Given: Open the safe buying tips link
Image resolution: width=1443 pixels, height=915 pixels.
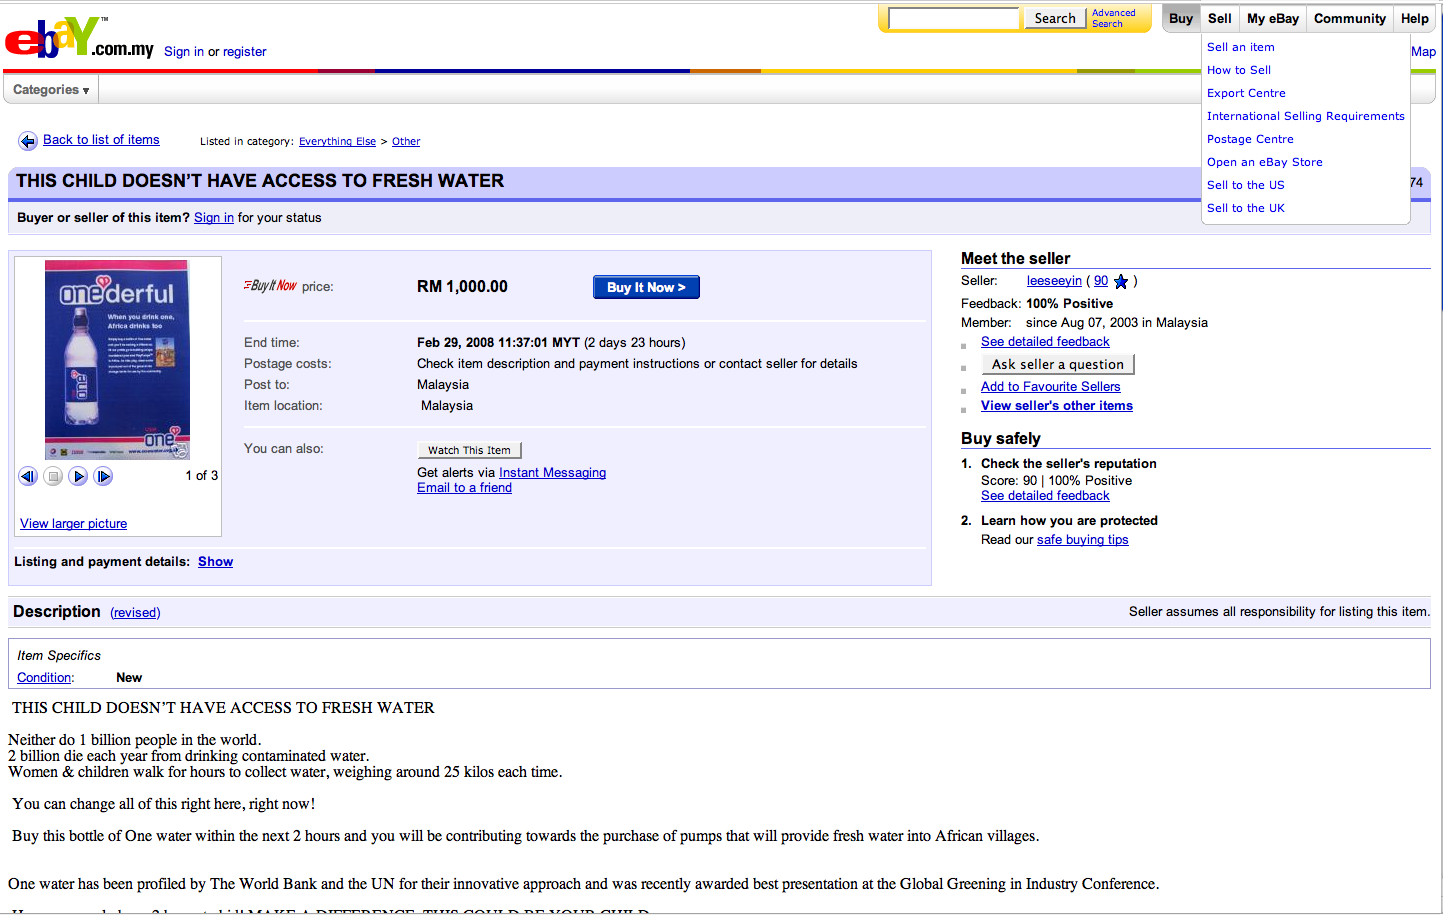Looking at the screenshot, I should pyautogui.click(x=1083, y=540).
